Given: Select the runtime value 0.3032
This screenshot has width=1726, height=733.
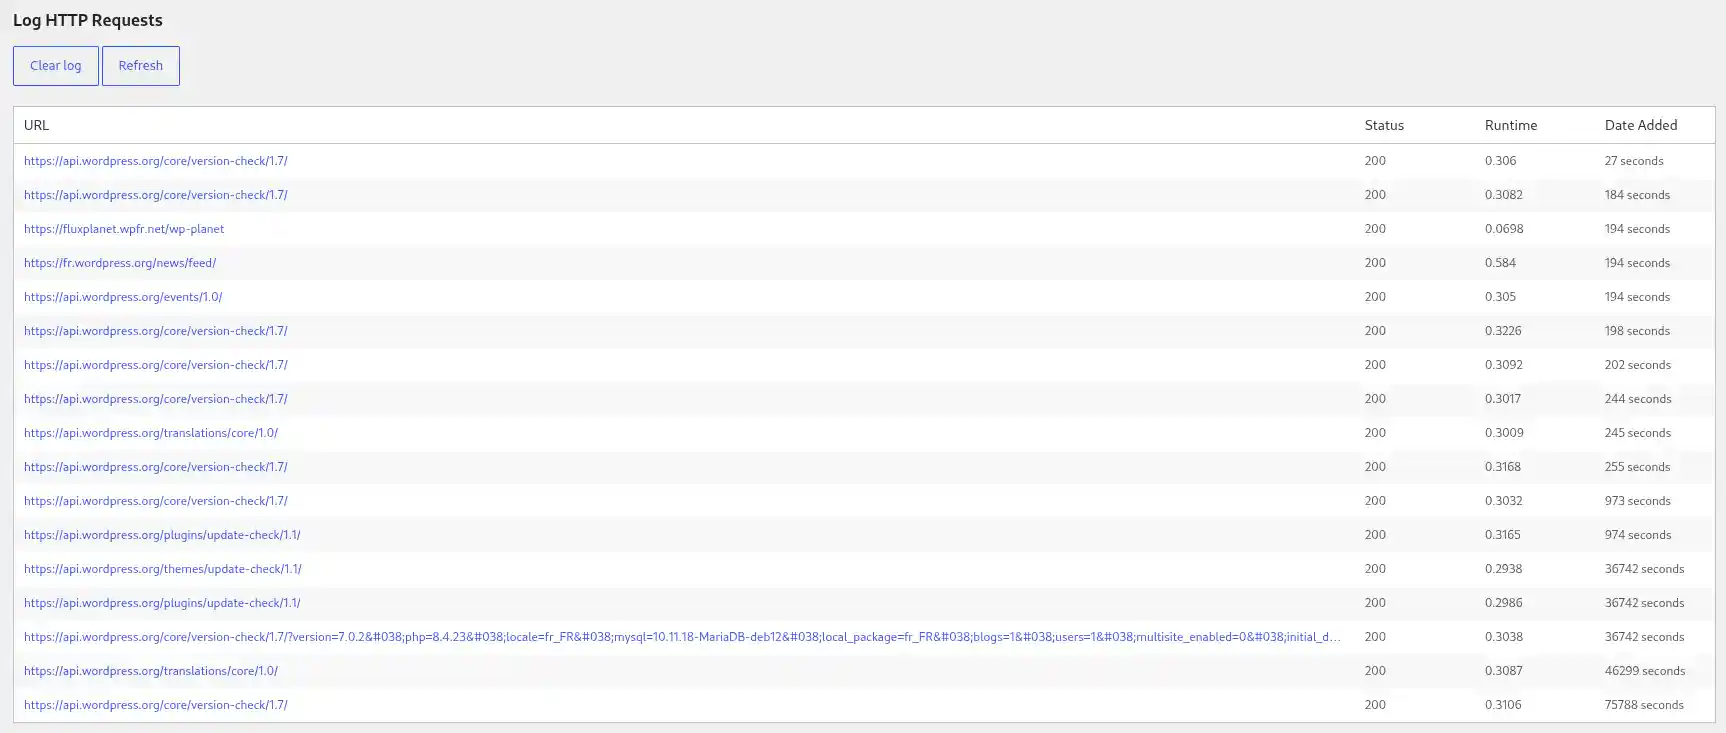Looking at the screenshot, I should pos(1504,501).
